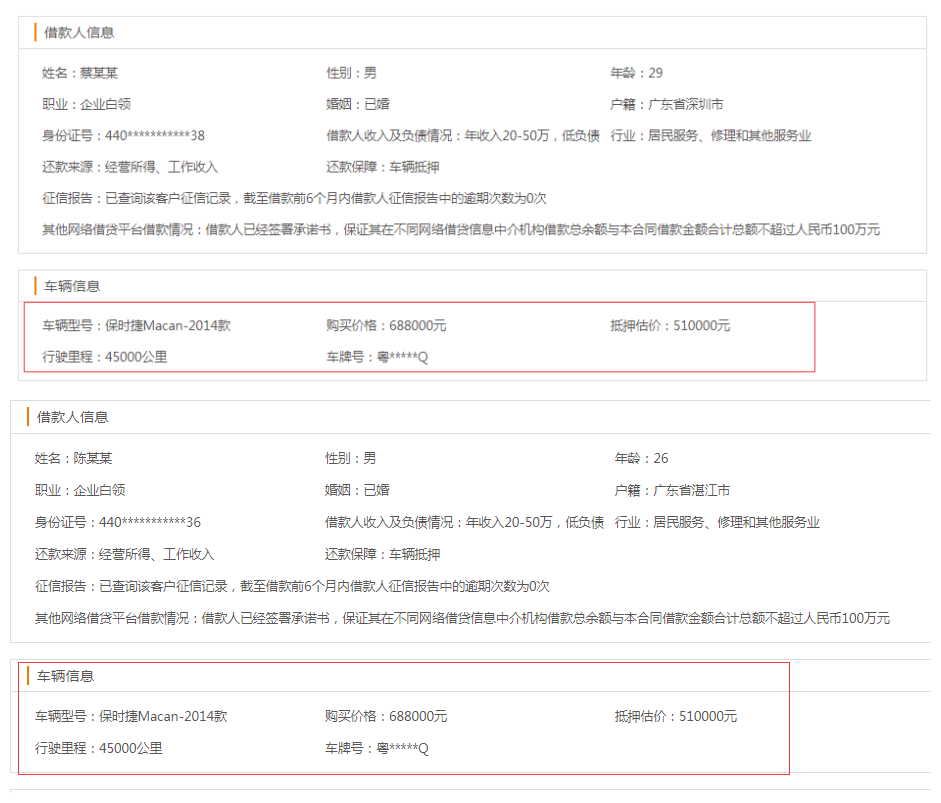Click 户籍：广东省湛江市 text

tap(672, 490)
